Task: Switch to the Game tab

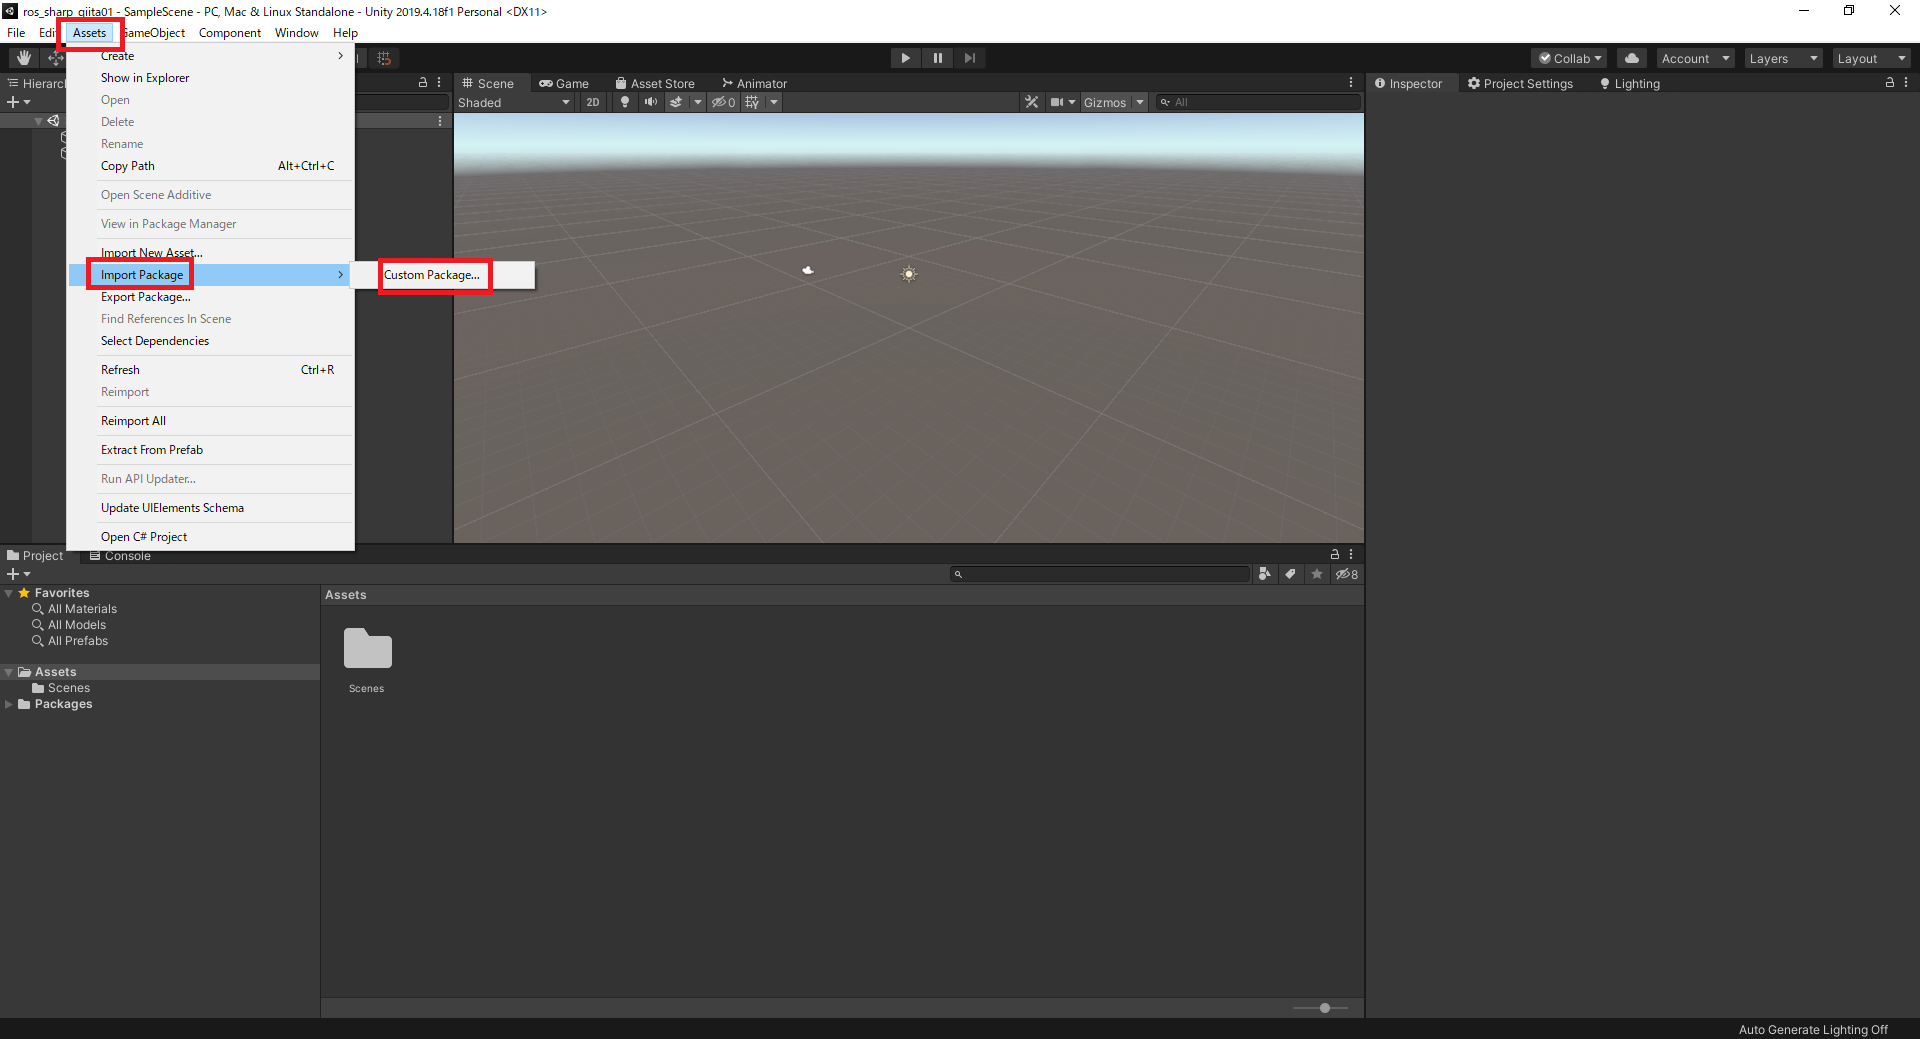Action: pyautogui.click(x=565, y=83)
